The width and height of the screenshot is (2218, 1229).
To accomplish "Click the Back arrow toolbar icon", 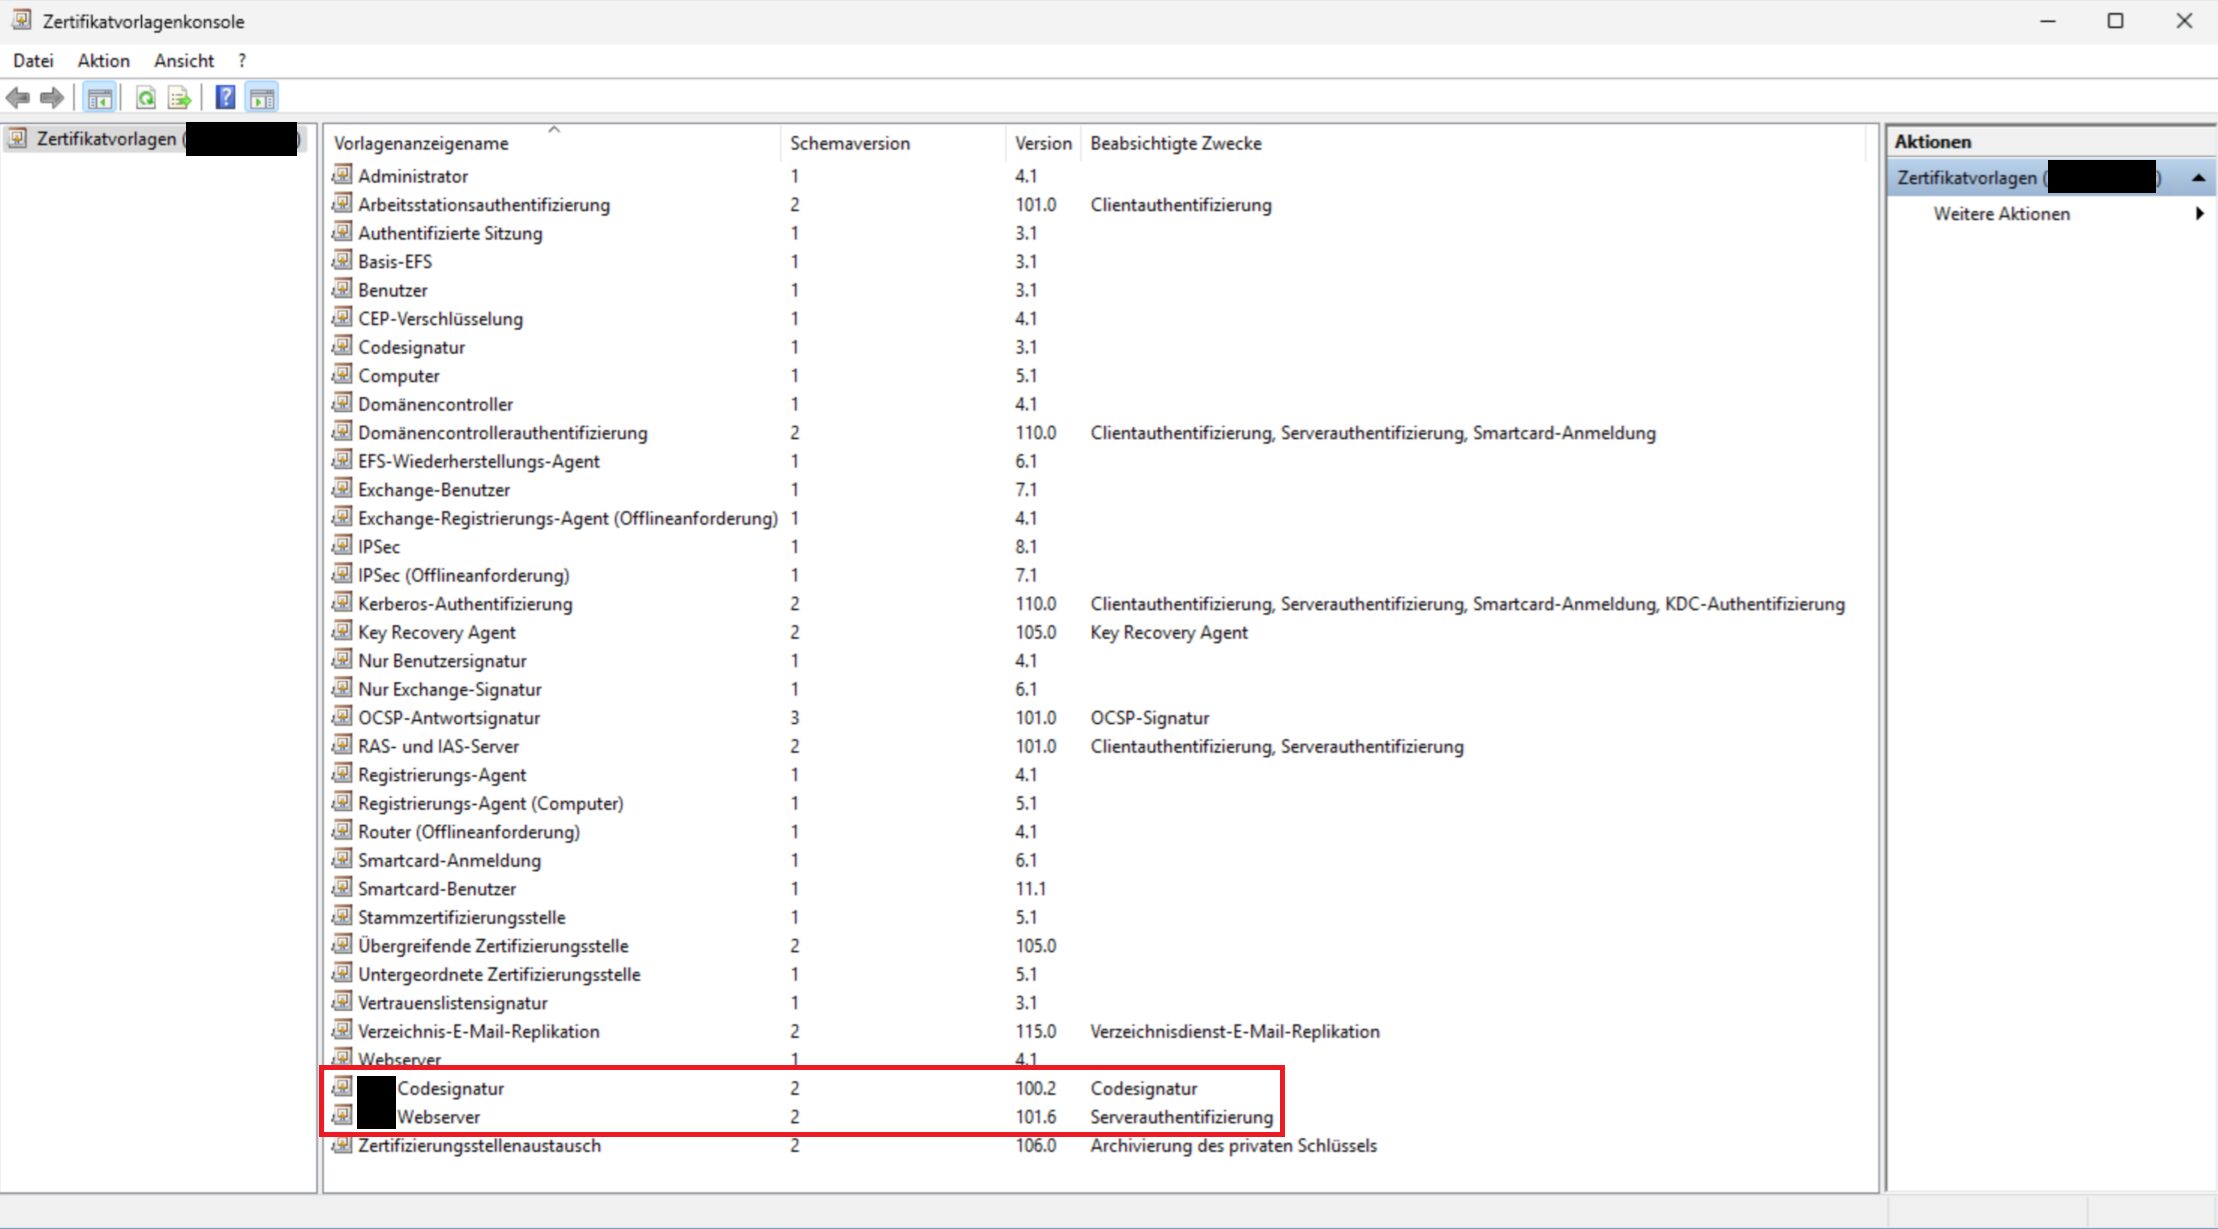I will (x=18, y=98).
